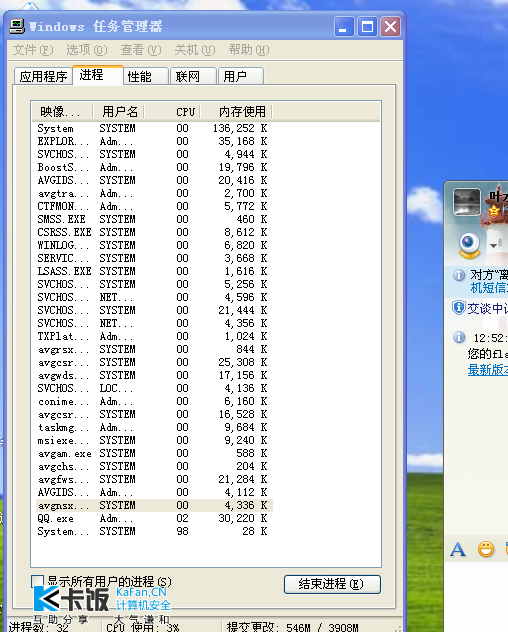Viewport: 508px width, 632px height.
Task: Select the LSASS.EXE process row
Action: pyautogui.click(x=154, y=271)
